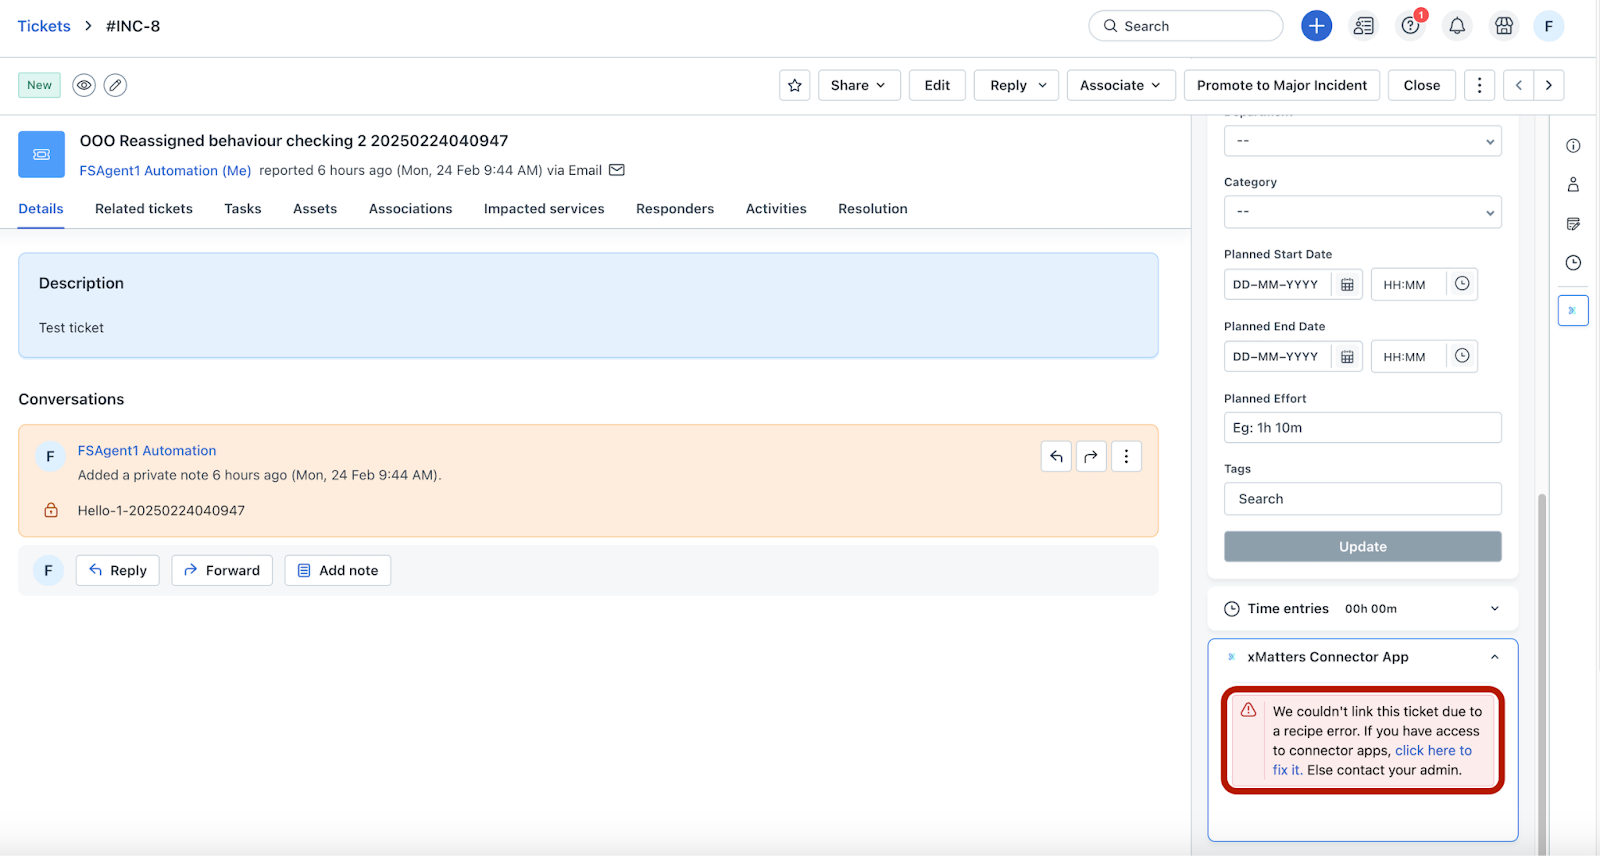Screen dimensions: 1600x856
Task: Open the notifications bell
Action: click(1457, 26)
